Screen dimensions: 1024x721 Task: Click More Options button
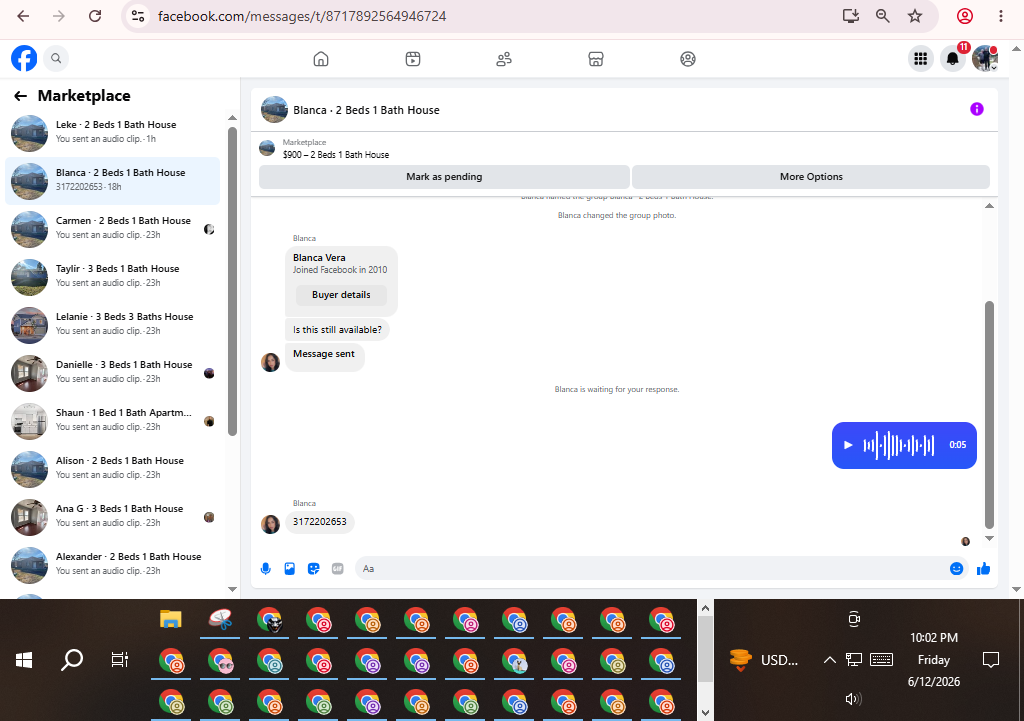[x=811, y=177]
